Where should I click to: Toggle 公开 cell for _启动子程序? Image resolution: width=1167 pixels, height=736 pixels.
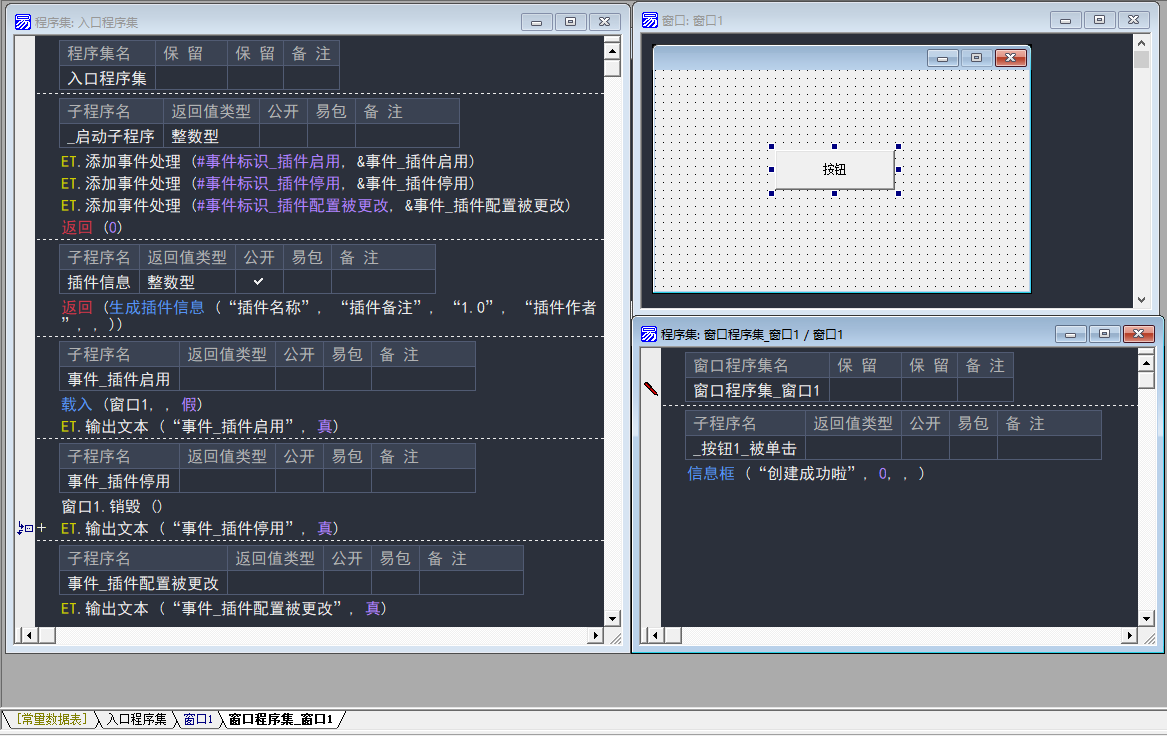click(283, 136)
